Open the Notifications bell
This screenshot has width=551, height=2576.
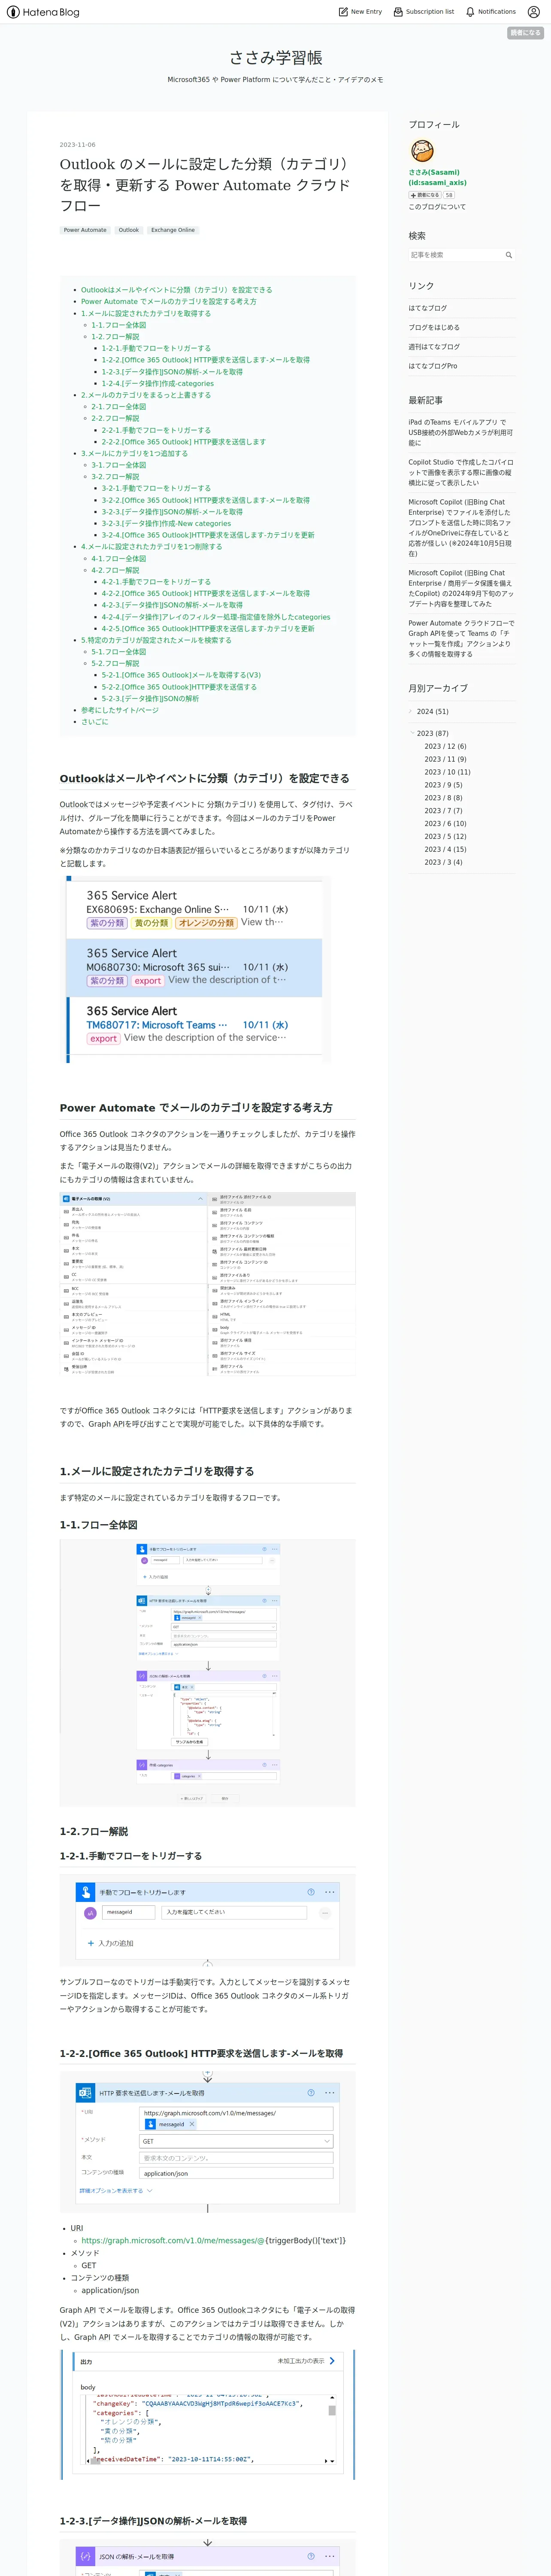click(x=490, y=12)
